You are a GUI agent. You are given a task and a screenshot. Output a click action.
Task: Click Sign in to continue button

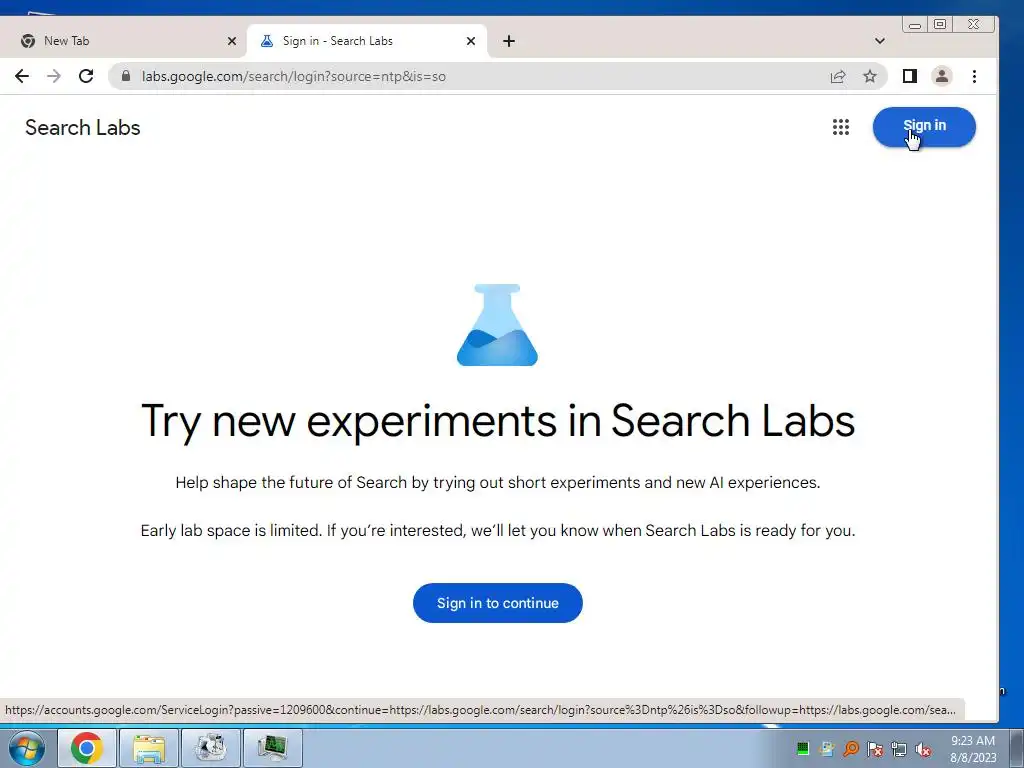click(x=498, y=603)
